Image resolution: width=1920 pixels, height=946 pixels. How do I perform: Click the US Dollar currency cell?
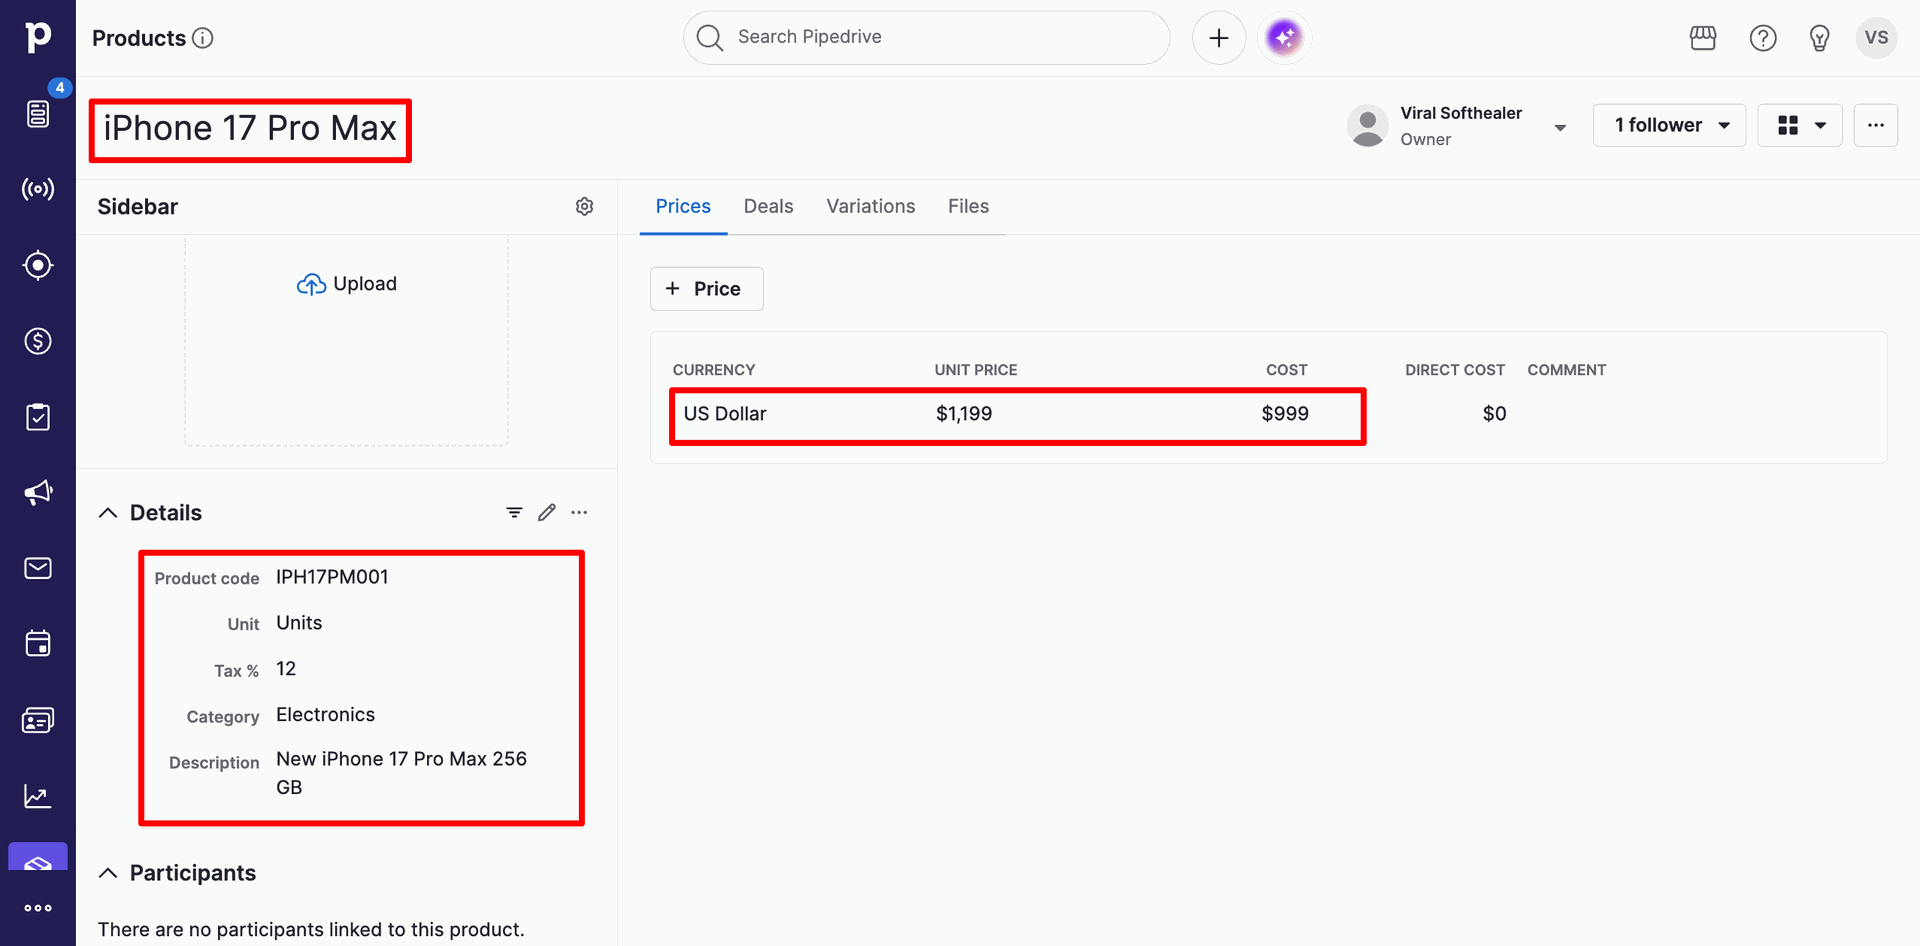point(725,414)
